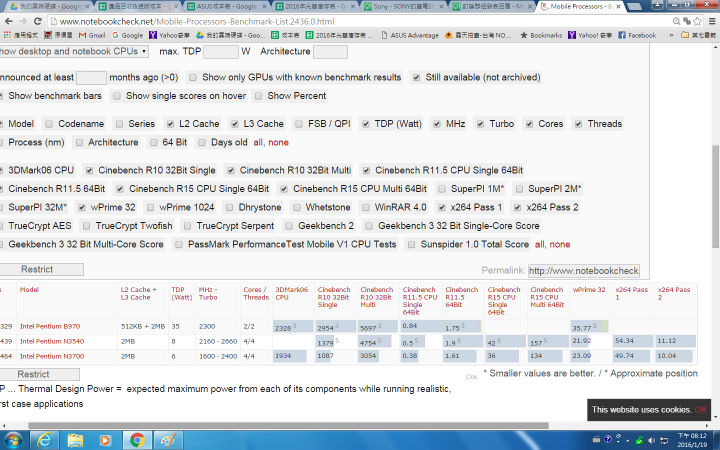This screenshot has width=720, height=450.
Task: Check the Show Percent option
Action: pos(259,96)
